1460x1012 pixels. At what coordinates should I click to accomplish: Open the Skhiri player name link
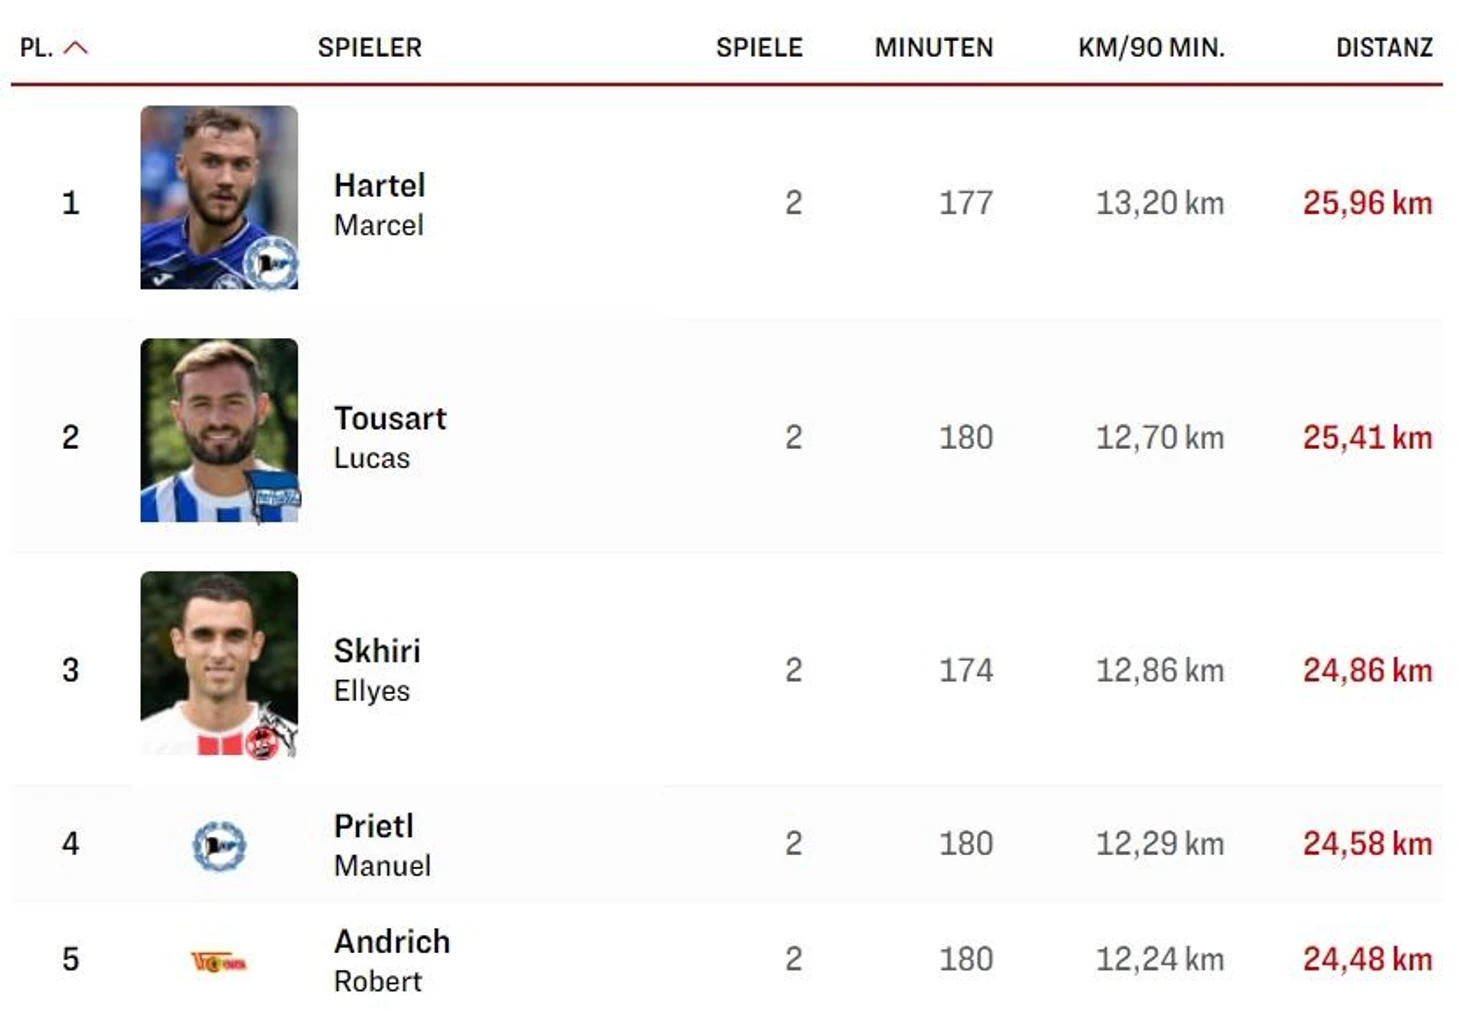[x=377, y=651]
